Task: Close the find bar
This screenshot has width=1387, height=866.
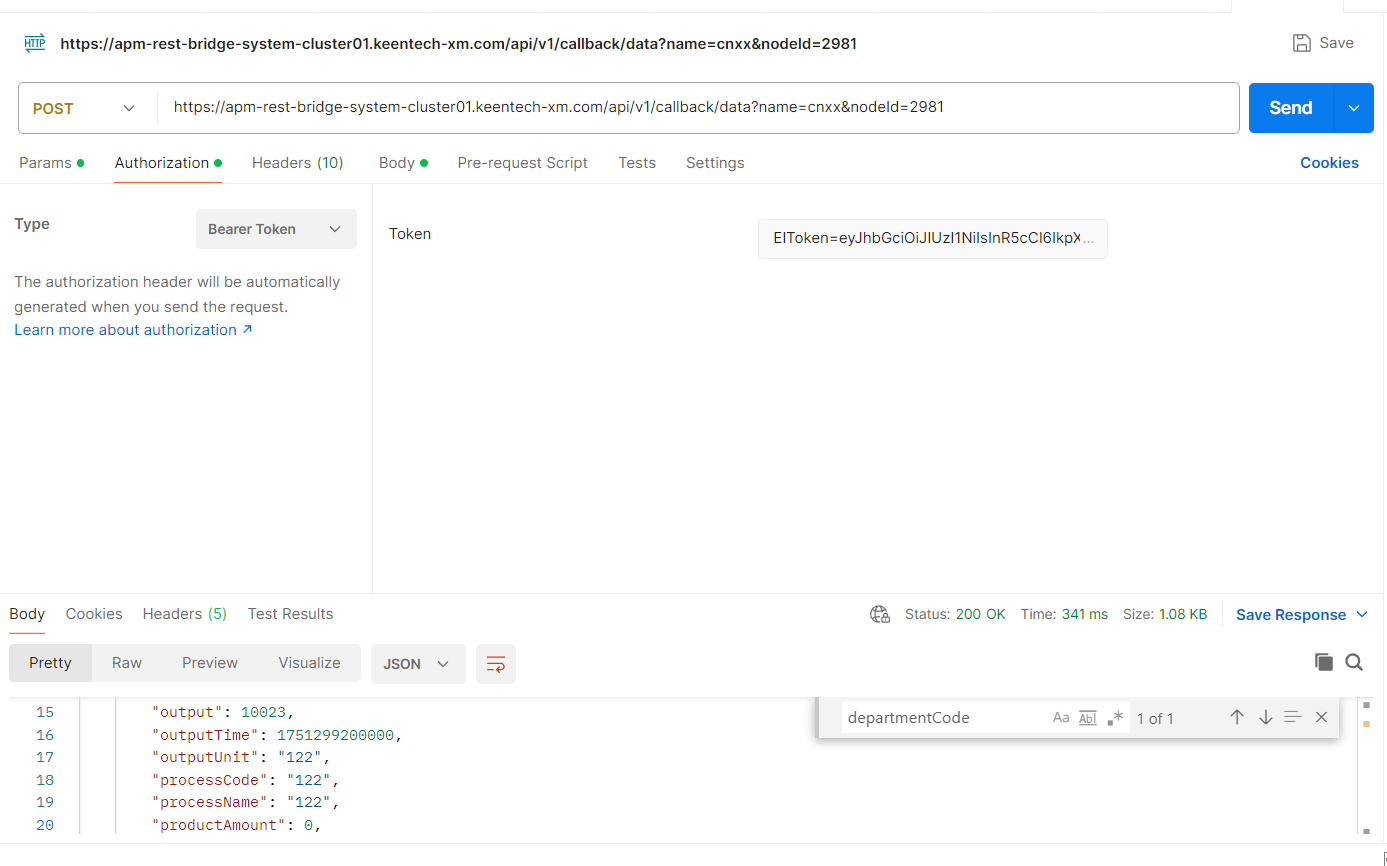Action: 1321,717
